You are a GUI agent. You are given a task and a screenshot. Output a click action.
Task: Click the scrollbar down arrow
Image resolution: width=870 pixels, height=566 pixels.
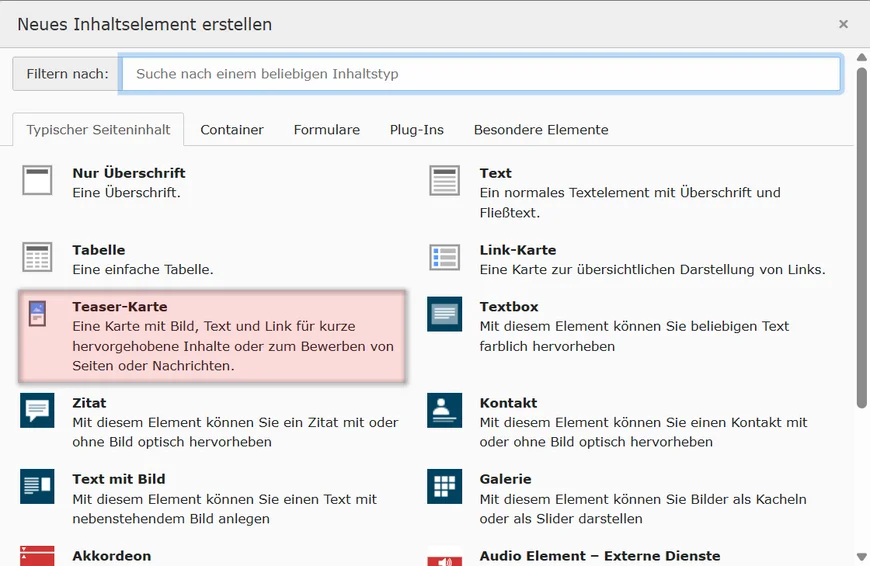pos(862,557)
